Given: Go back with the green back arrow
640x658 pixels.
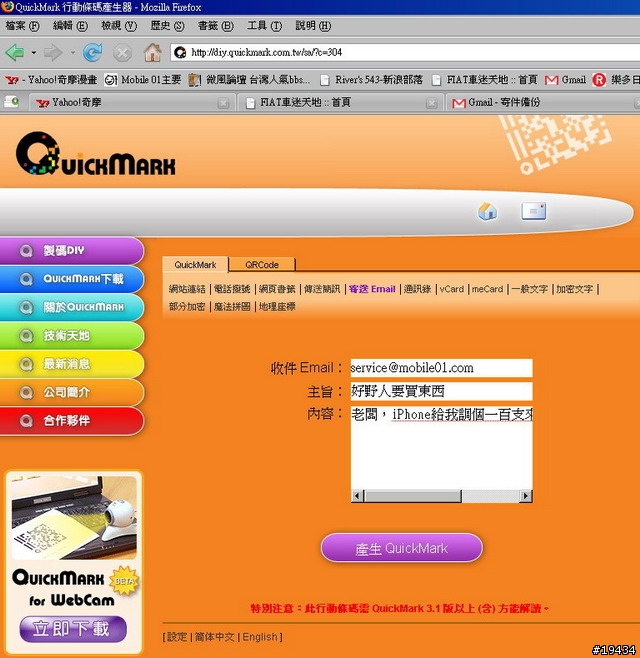Looking at the screenshot, I should tap(15, 53).
